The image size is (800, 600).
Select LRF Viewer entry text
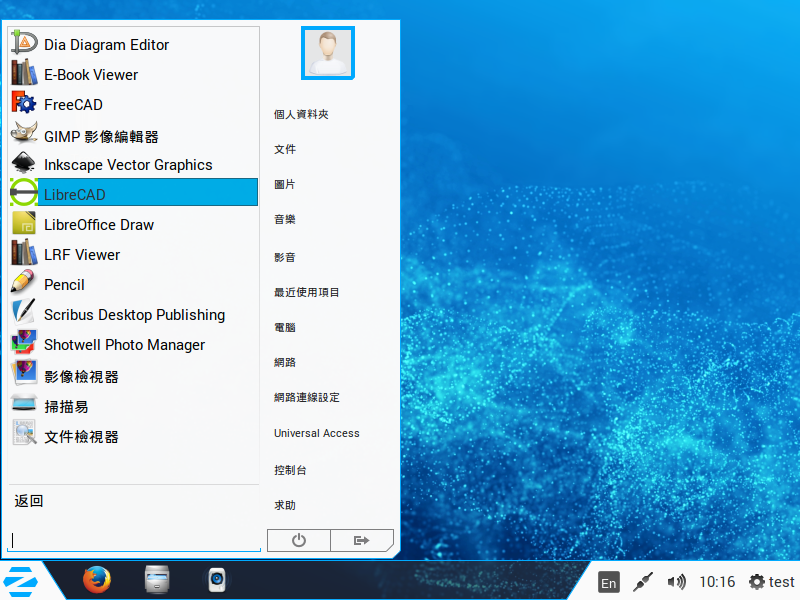[82, 255]
